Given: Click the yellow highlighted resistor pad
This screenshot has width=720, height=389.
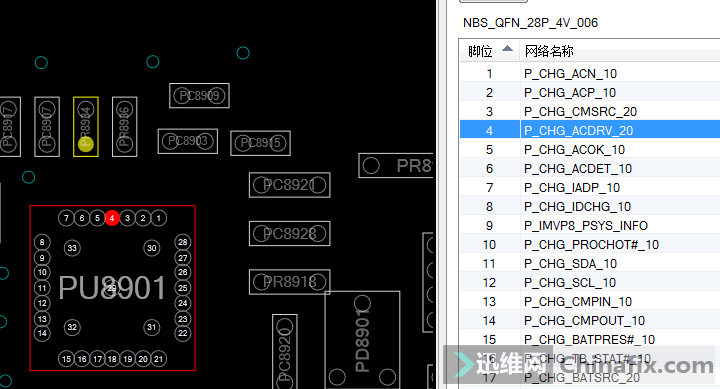Looking at the screenshot, I should click(x=86, y=144).
